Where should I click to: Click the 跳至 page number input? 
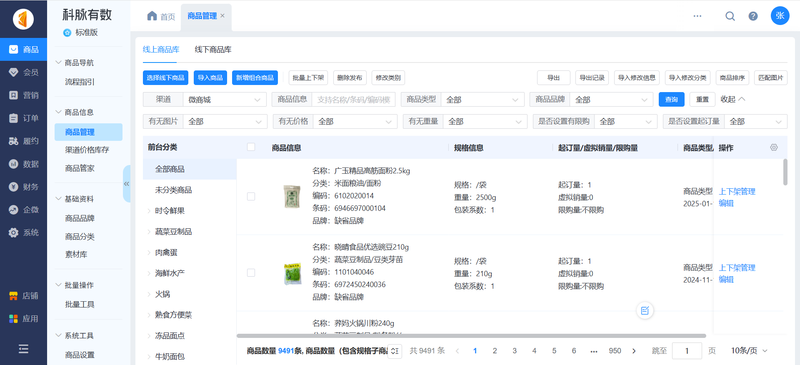point(687,351)
